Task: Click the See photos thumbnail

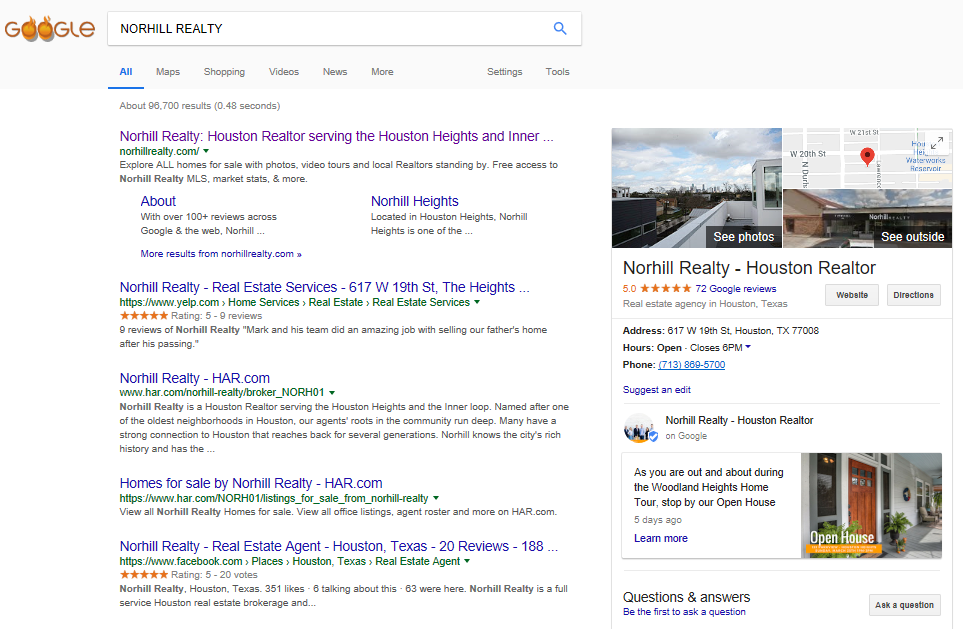Action: point(696,188)
